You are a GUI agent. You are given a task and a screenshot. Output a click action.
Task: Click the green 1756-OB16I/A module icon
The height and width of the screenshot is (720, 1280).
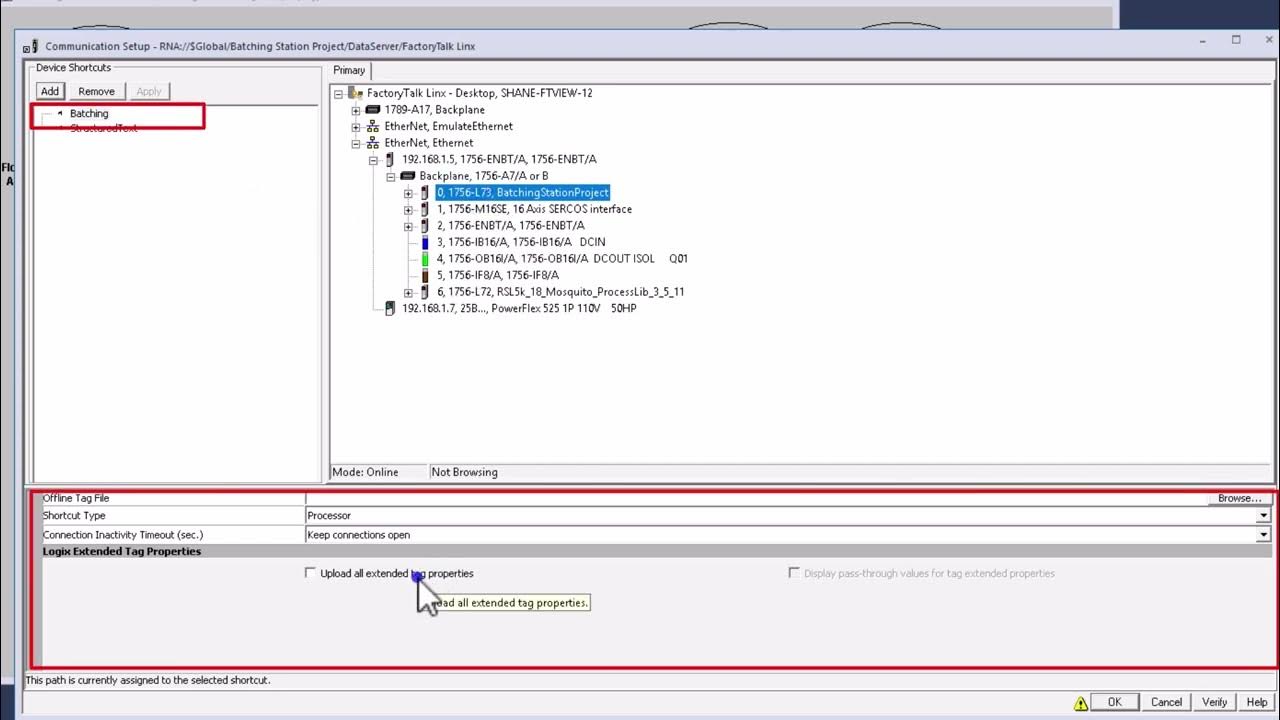point(425,259)
